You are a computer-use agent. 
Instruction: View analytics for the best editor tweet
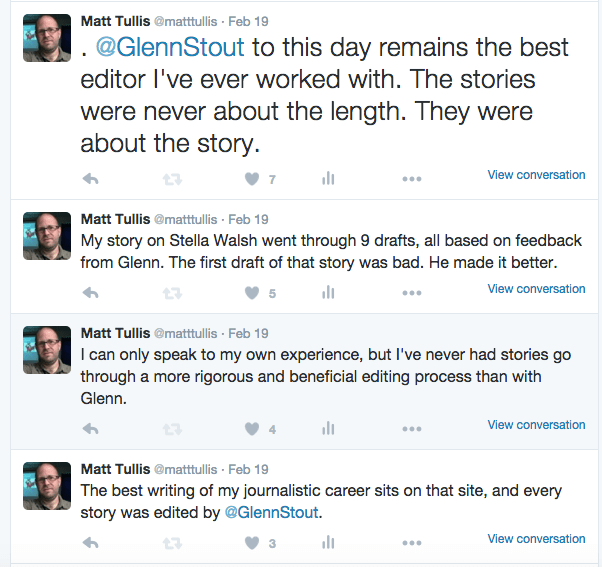pyautogui.click(x=327, y=179)
